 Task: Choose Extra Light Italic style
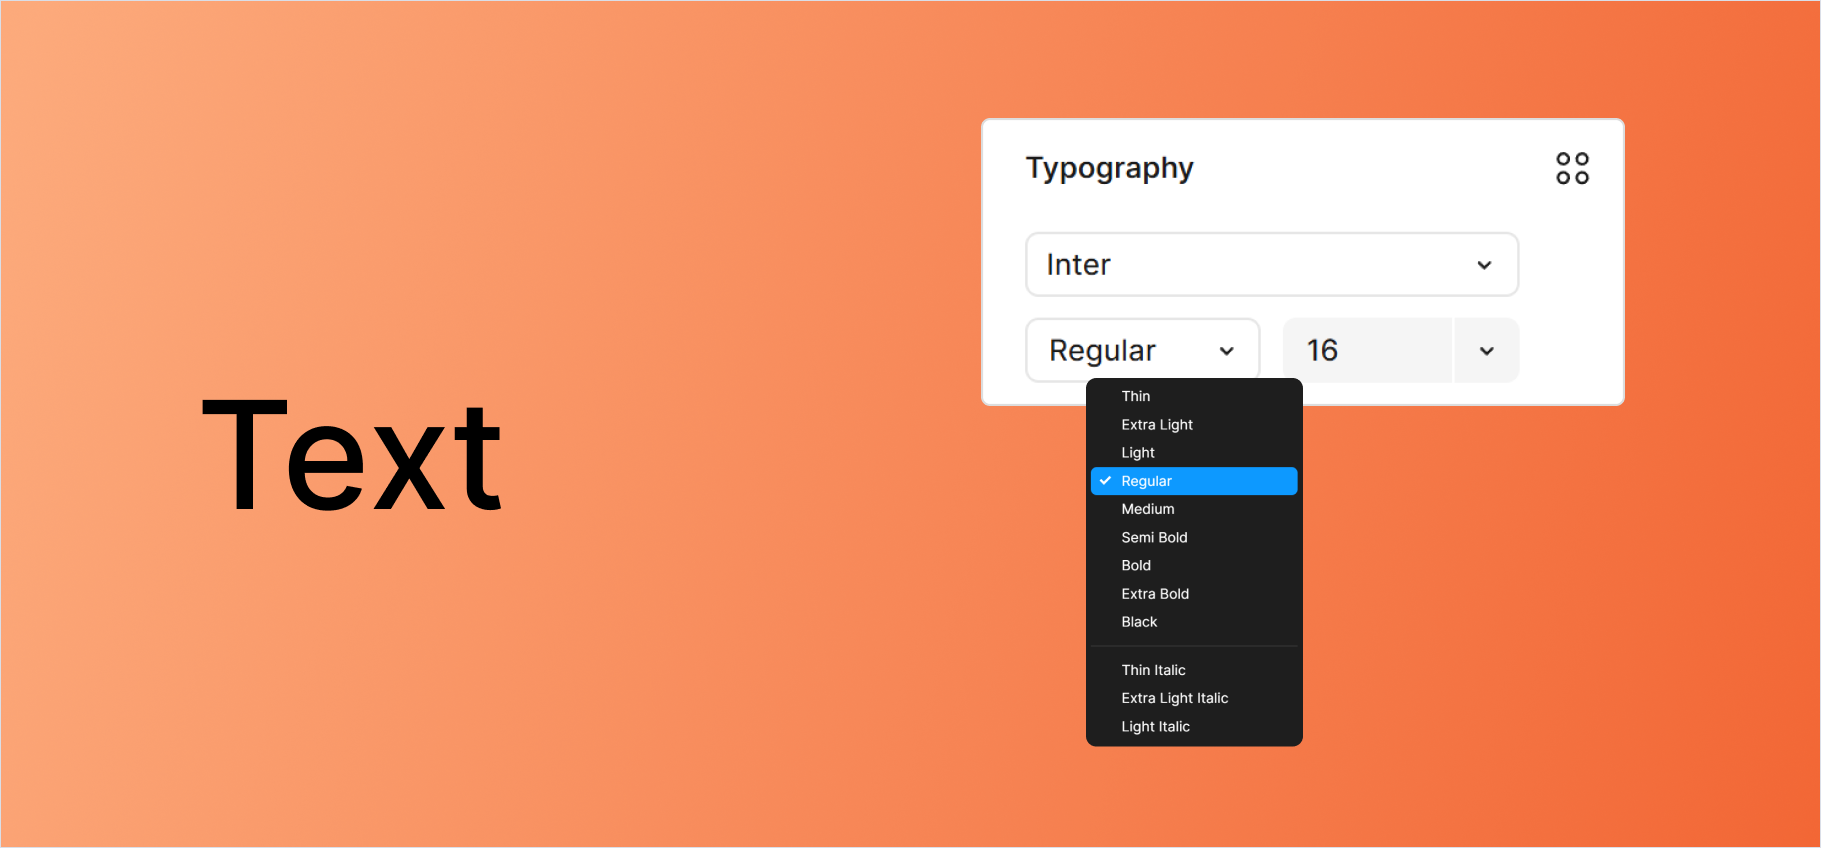1174,698
